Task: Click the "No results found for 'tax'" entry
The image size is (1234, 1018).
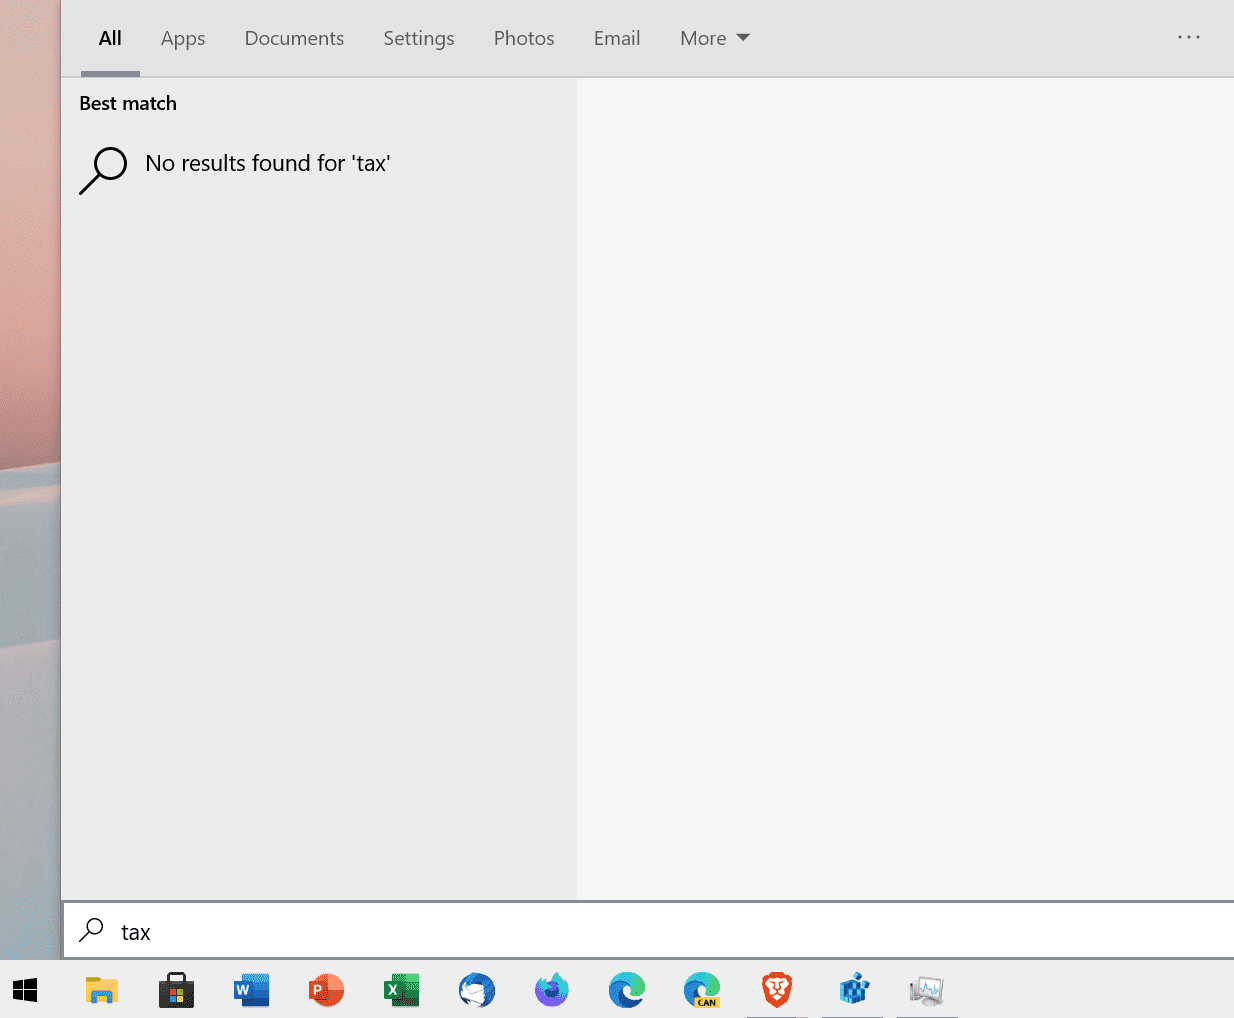Action: coord(268,163)
